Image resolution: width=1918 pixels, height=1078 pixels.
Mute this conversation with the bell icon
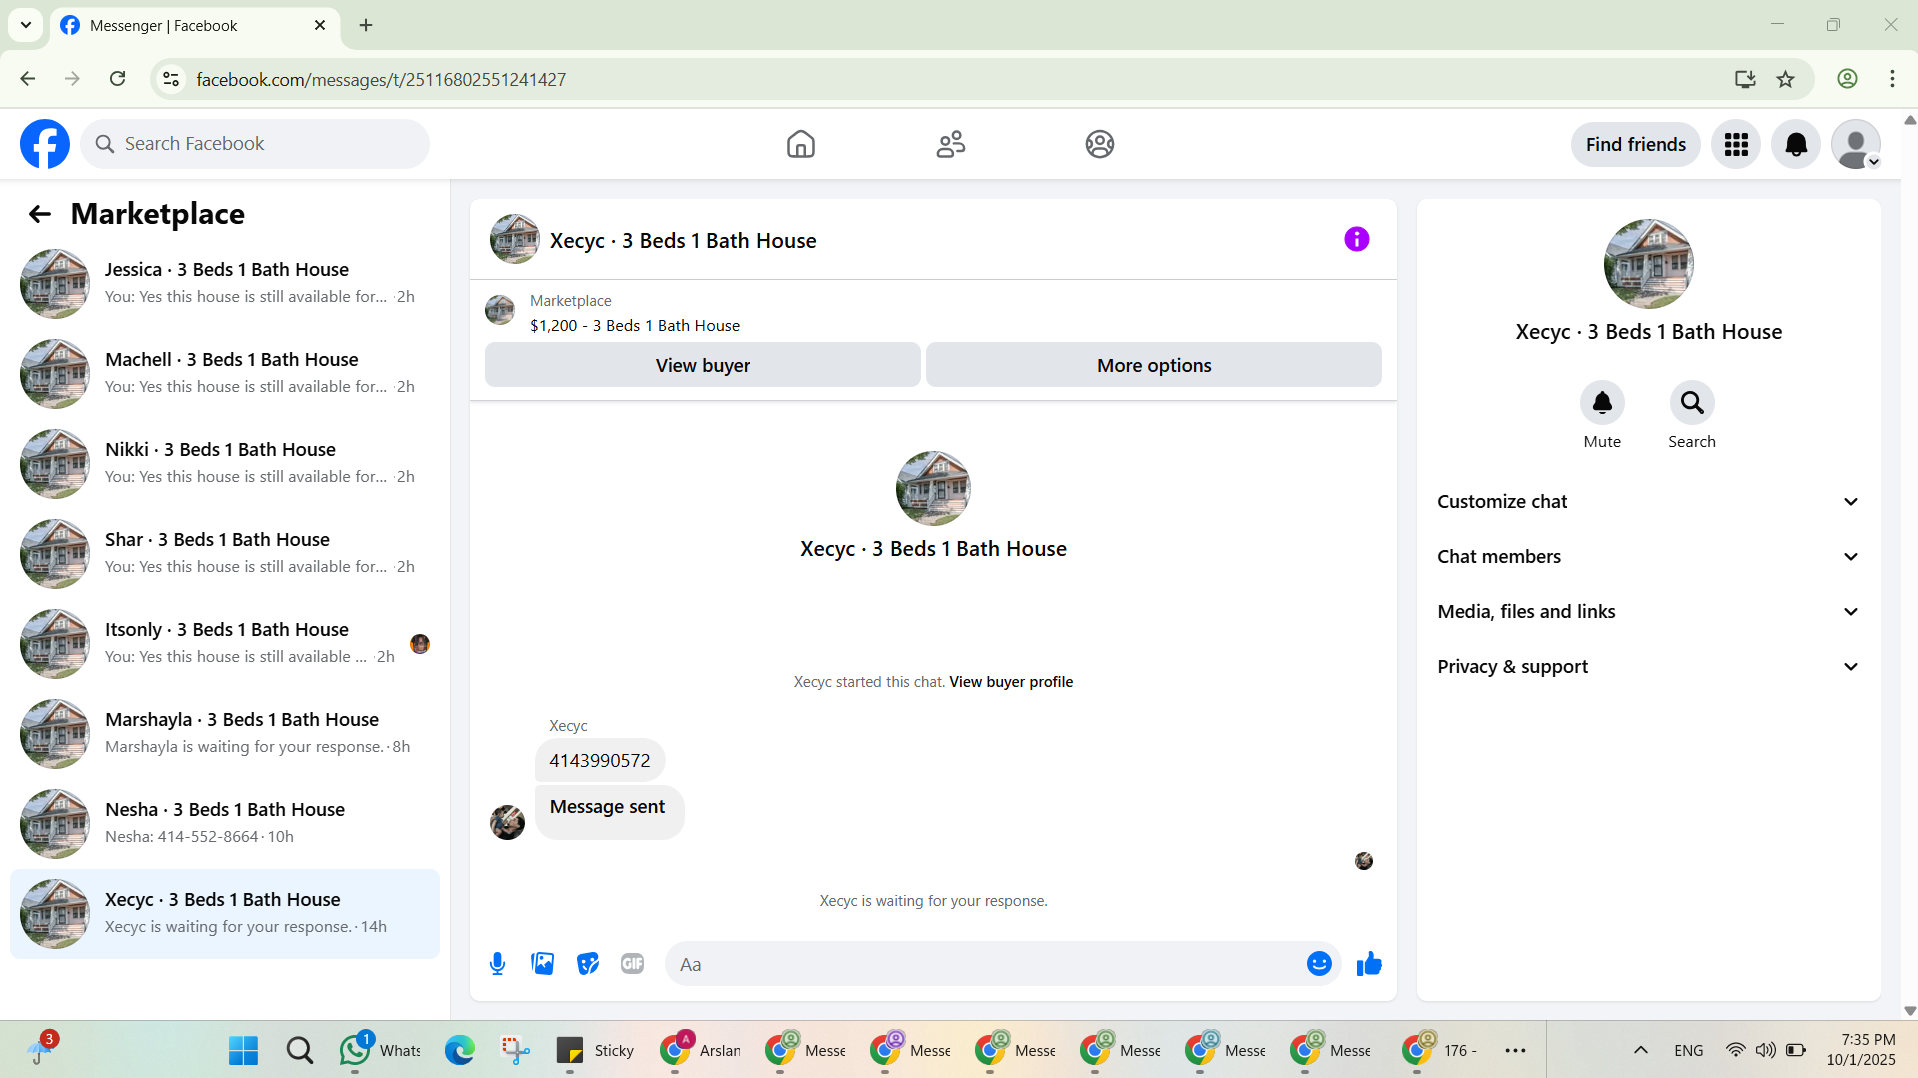coord(1602,402)
